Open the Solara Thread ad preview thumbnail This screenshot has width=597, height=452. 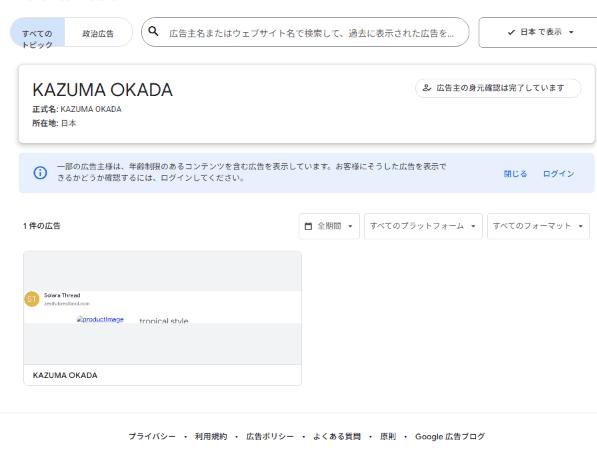(163, 308)
